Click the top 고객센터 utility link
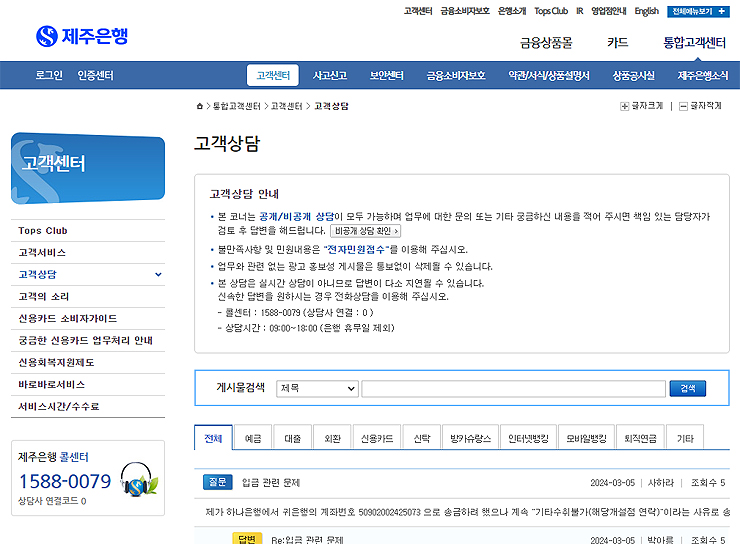Screen dimensions: 740x544 tap(418, 11)
